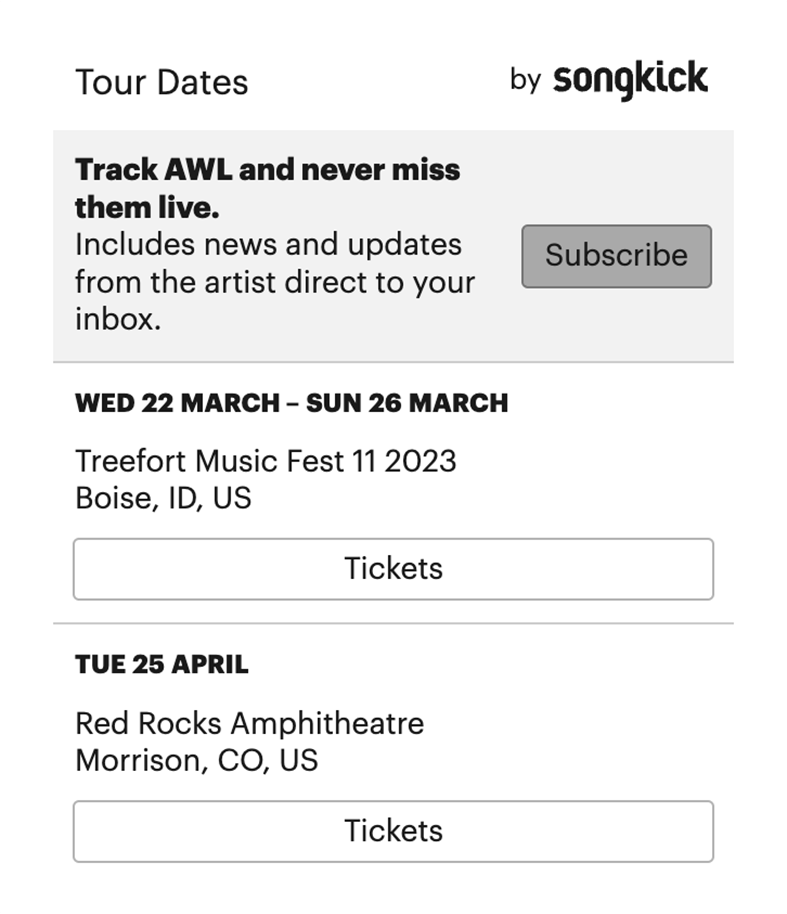Click the Morrison, CO, US location text
The height and width of the screenshot is (914, 787).
[x=194, y=759]
